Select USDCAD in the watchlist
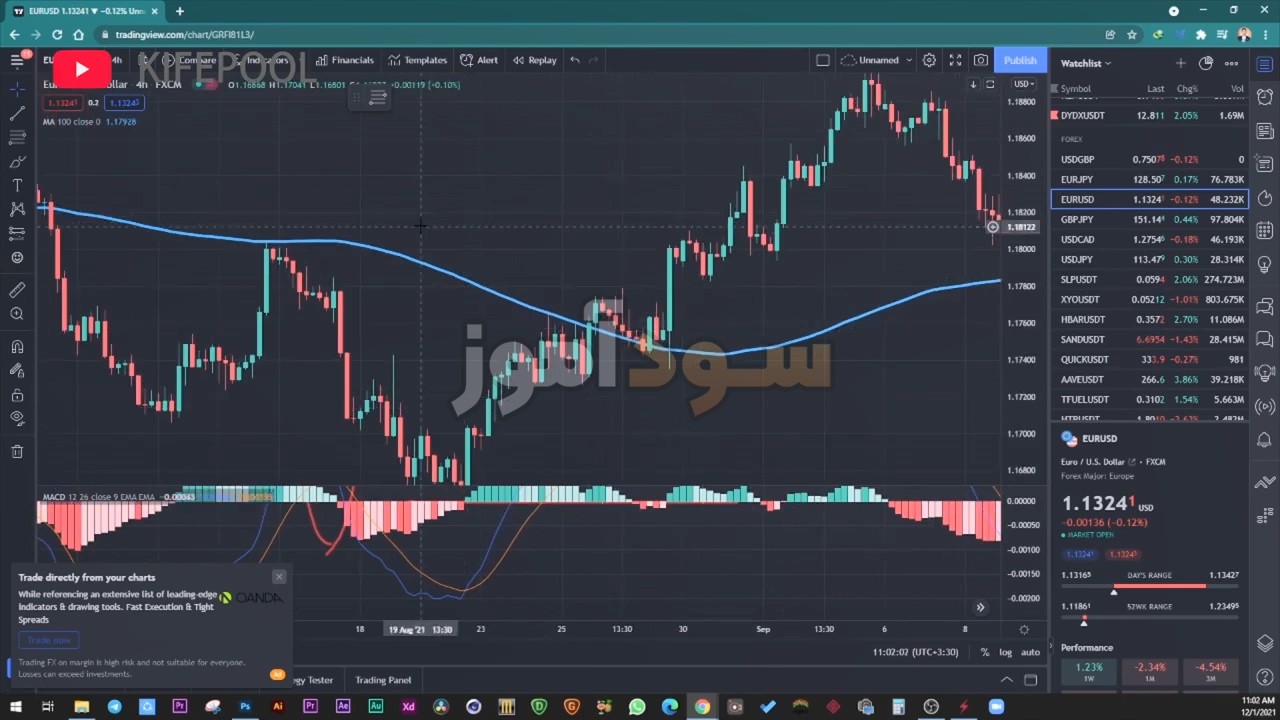This screenshot has width=1280, height=720. [1149, 239]
